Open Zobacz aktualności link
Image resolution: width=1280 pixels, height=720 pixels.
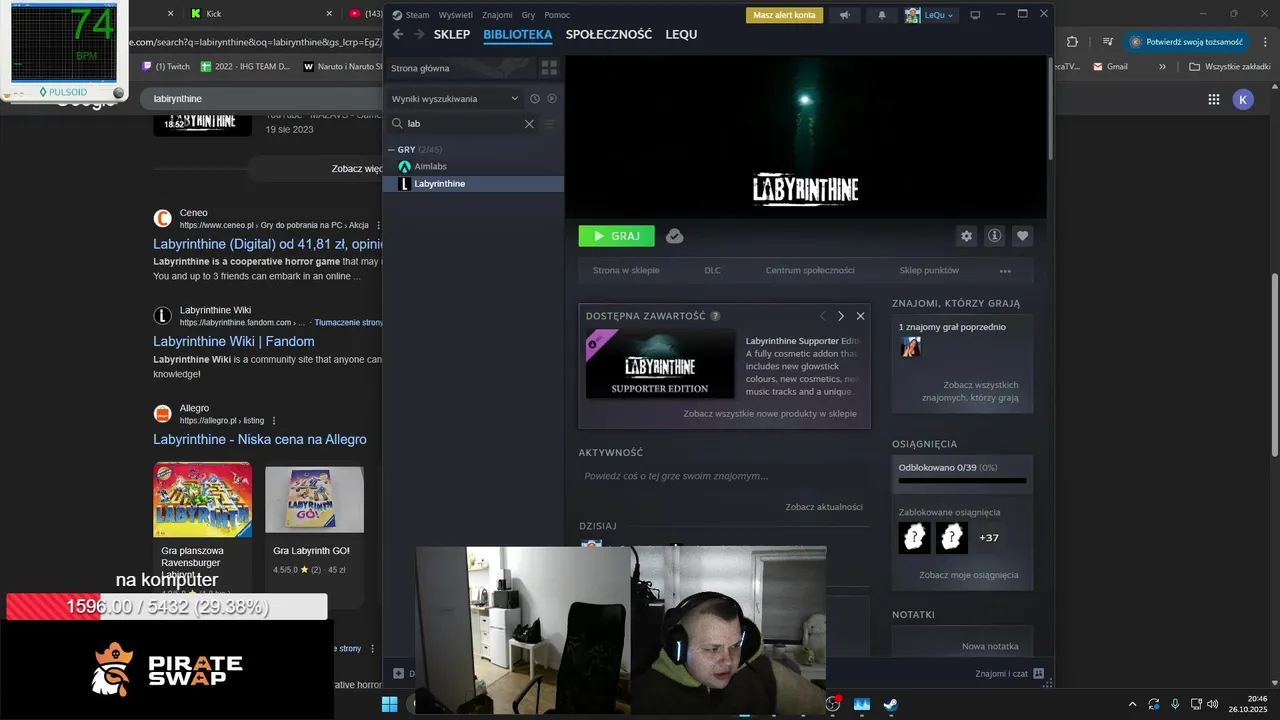[x=824, y=507]
